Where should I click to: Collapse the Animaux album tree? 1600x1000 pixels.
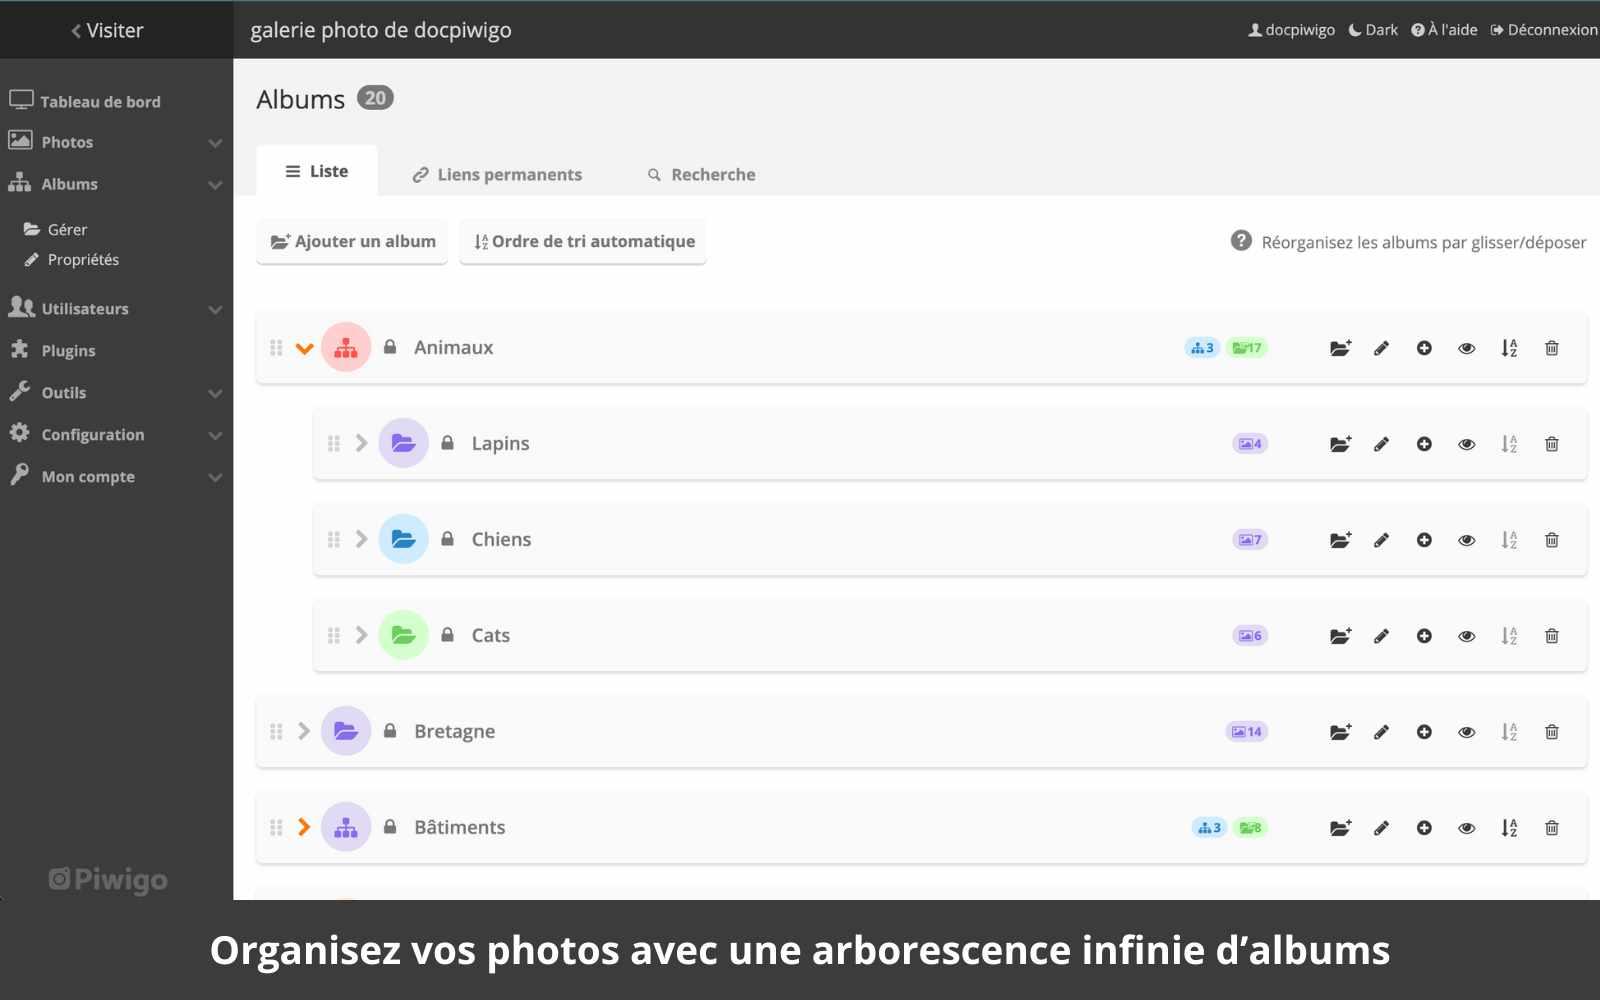[x=303, y=347]
